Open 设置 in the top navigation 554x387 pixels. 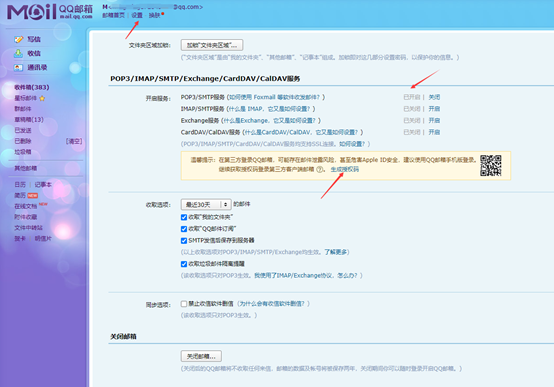click(x=137, y=15)
